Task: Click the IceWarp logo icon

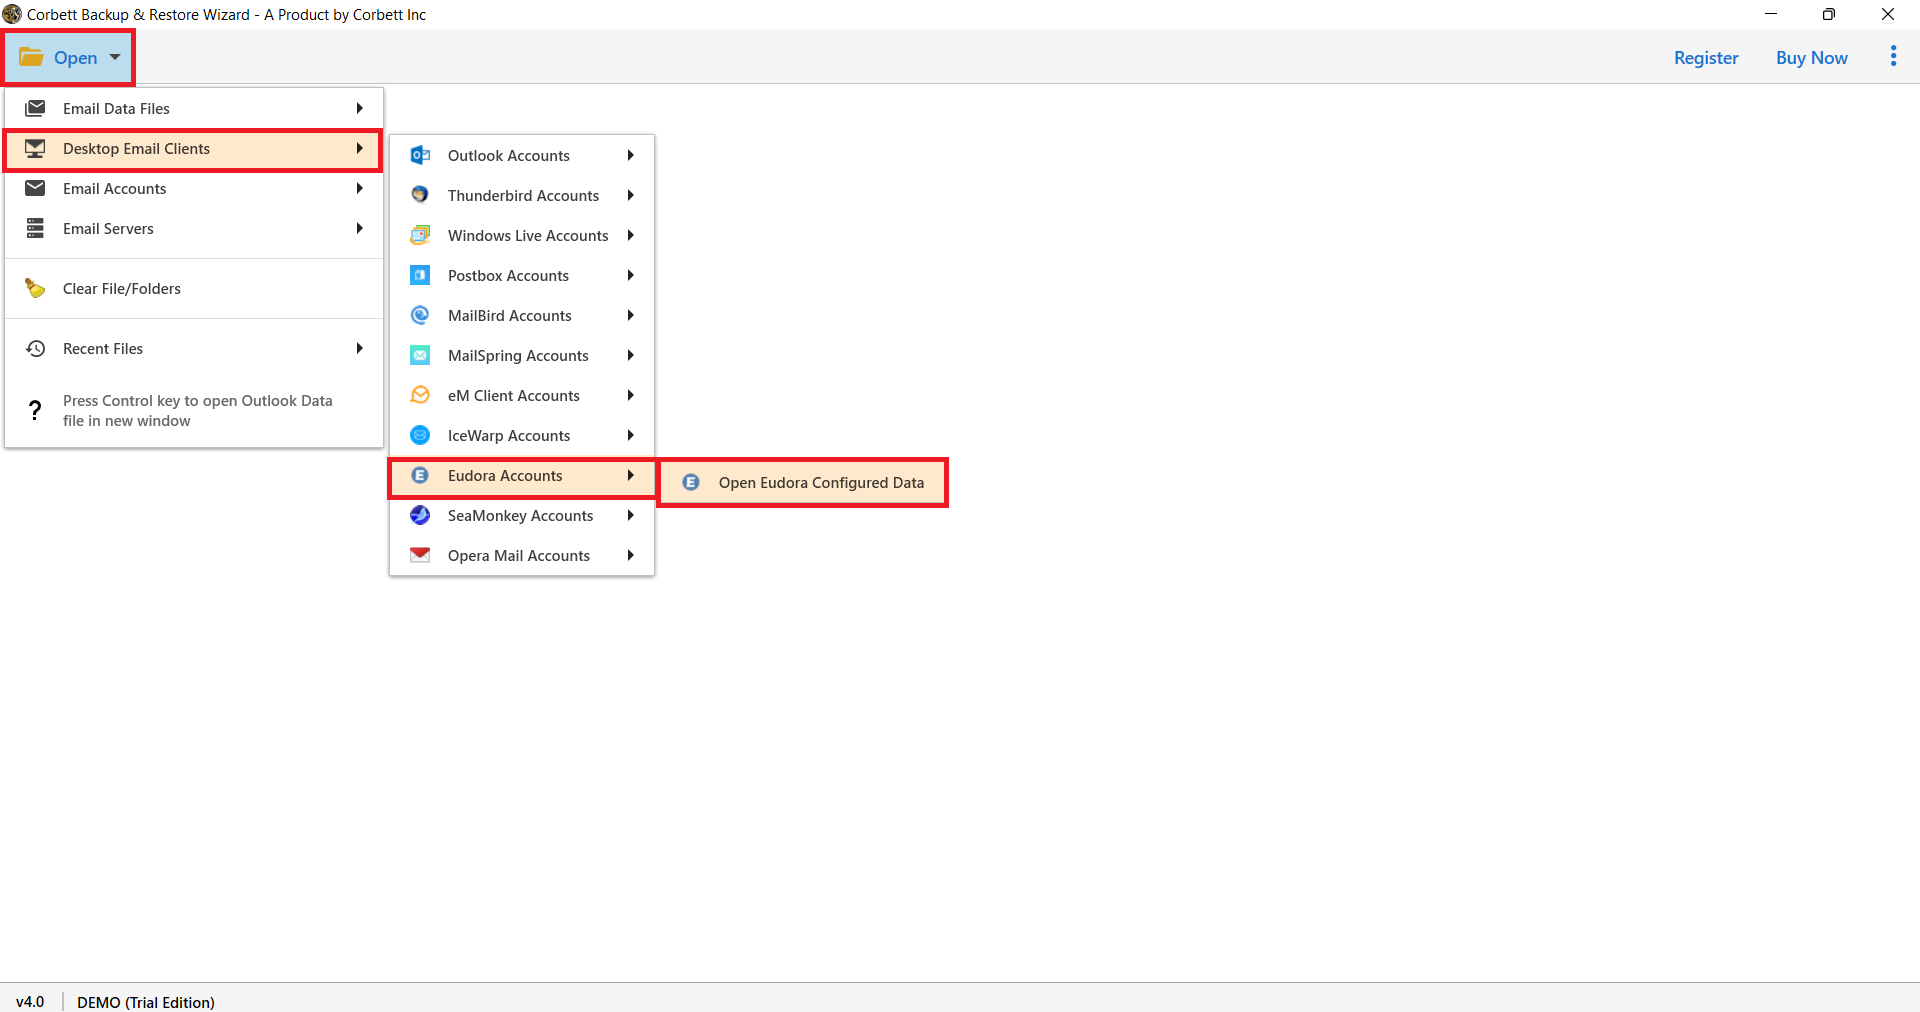Action: (420, 435)
